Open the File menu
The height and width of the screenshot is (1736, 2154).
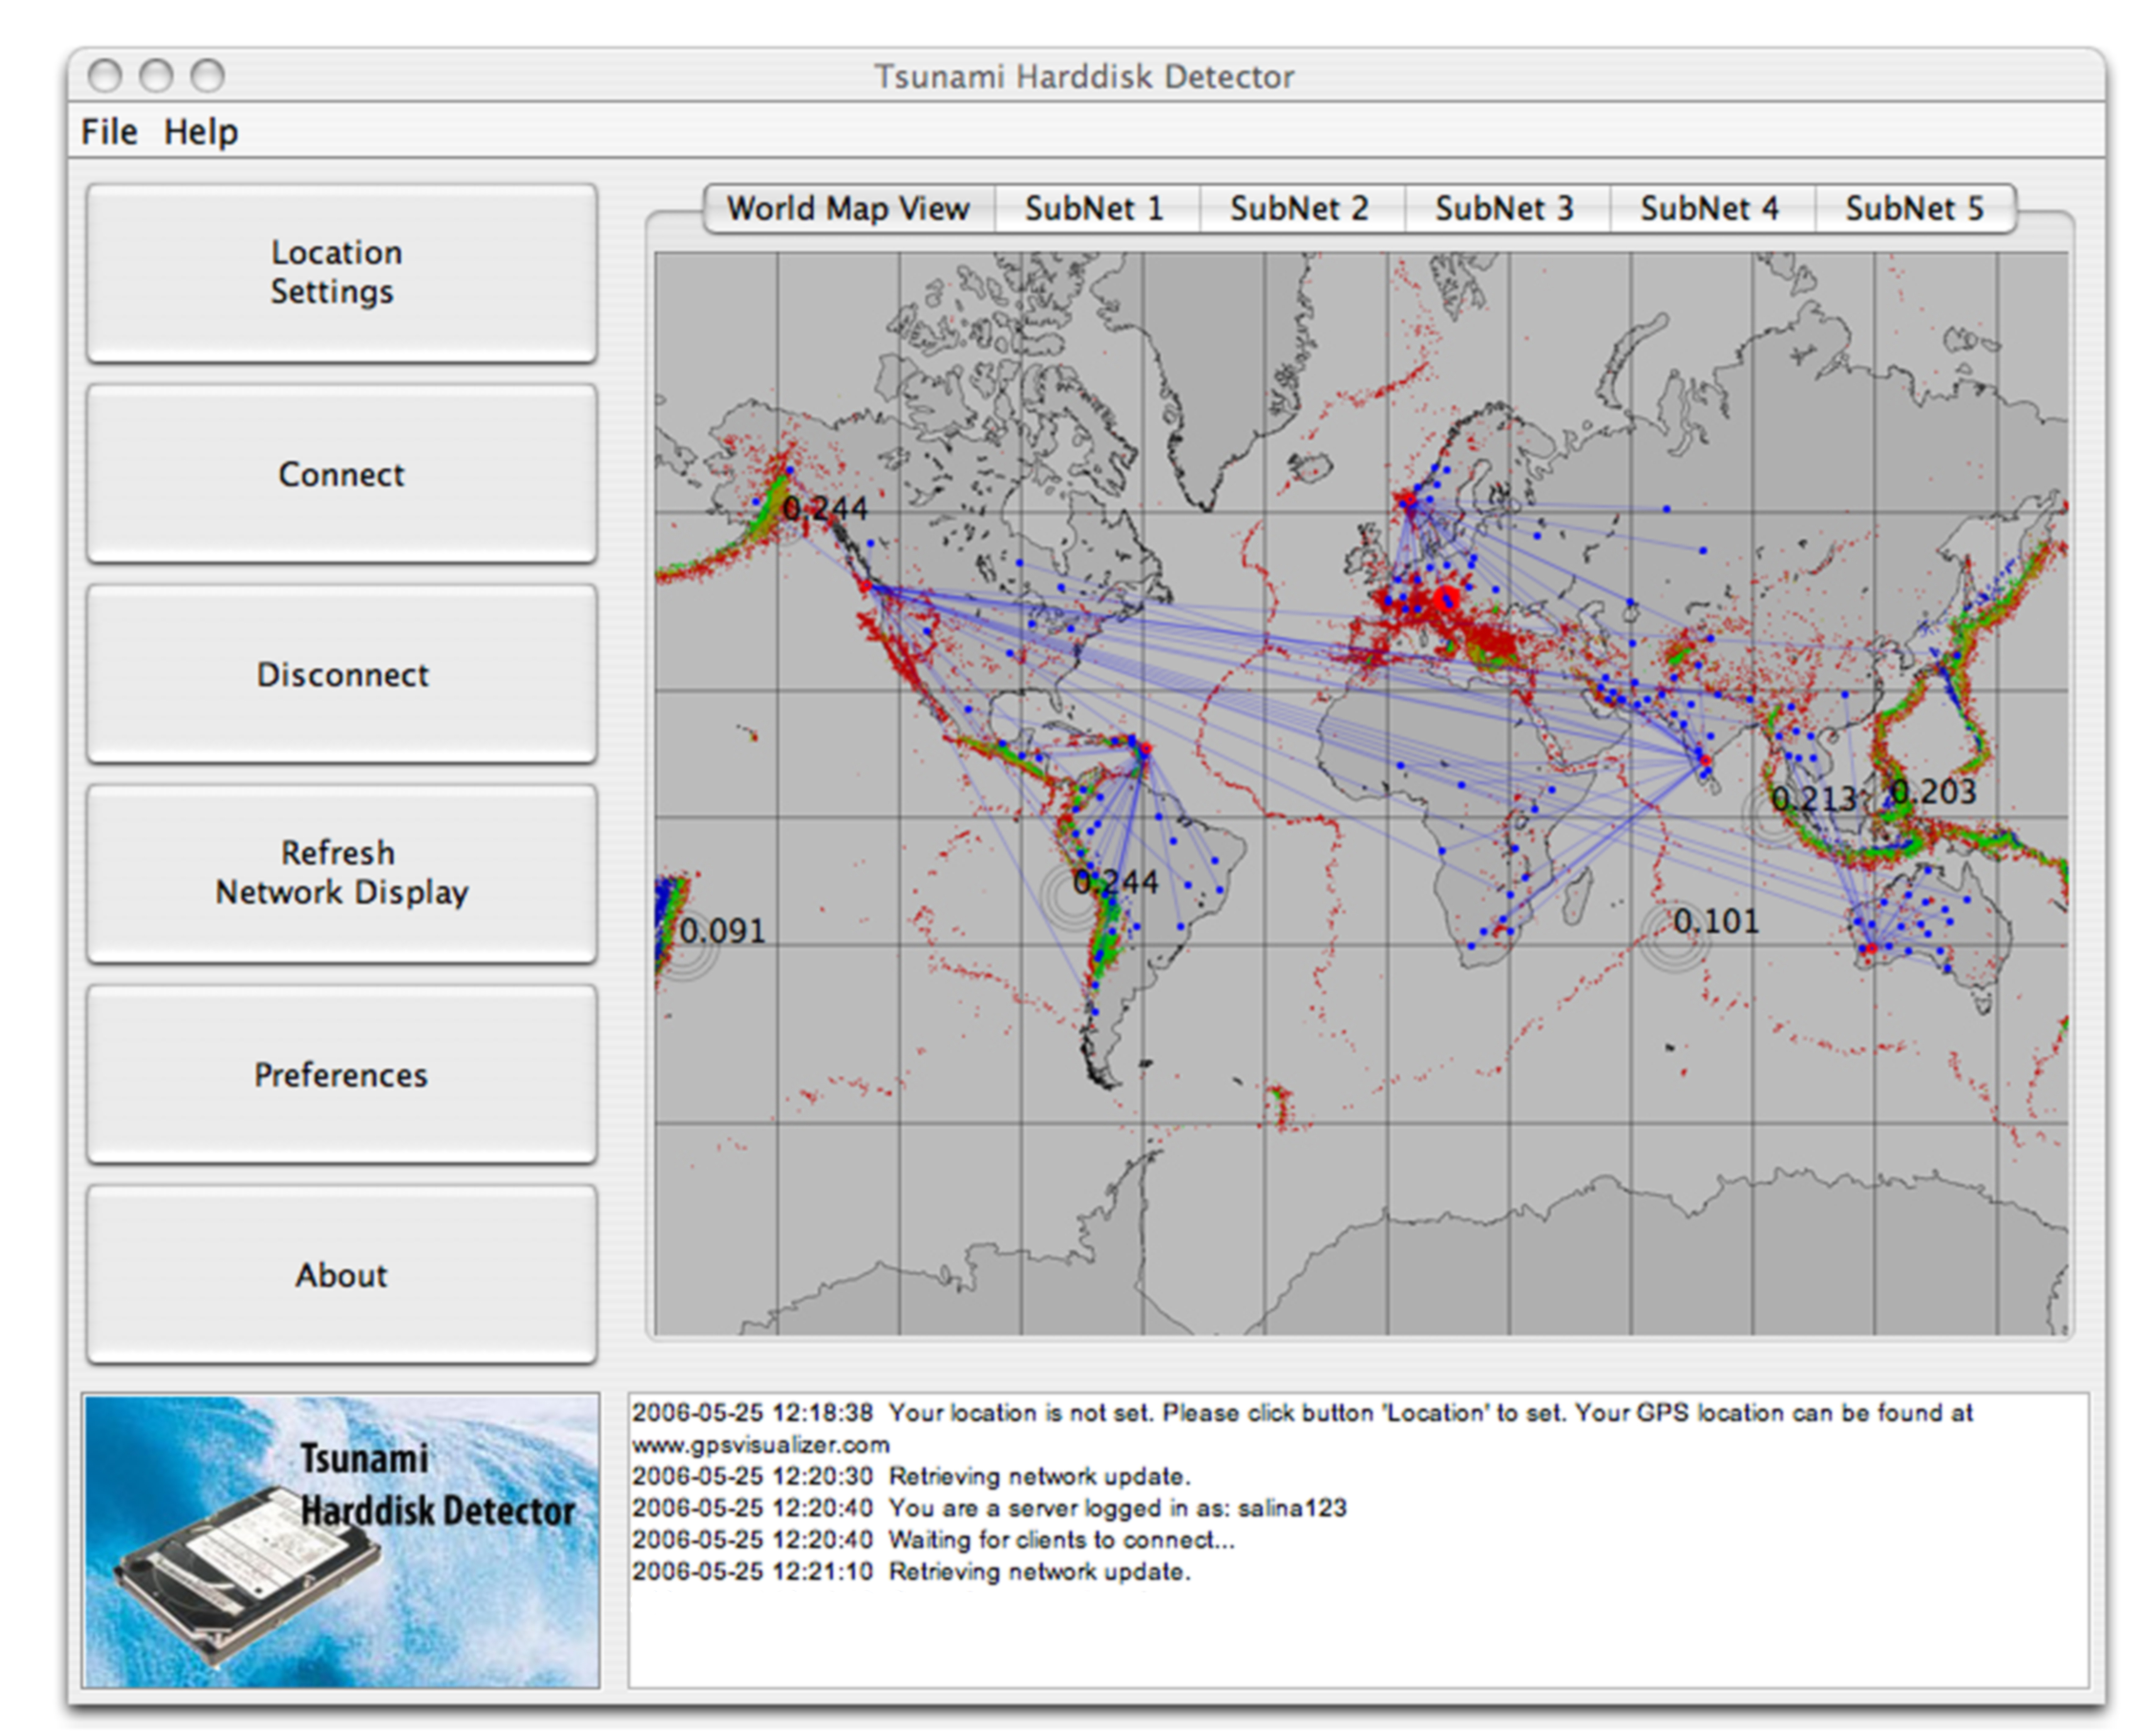[x=109, y=132]
